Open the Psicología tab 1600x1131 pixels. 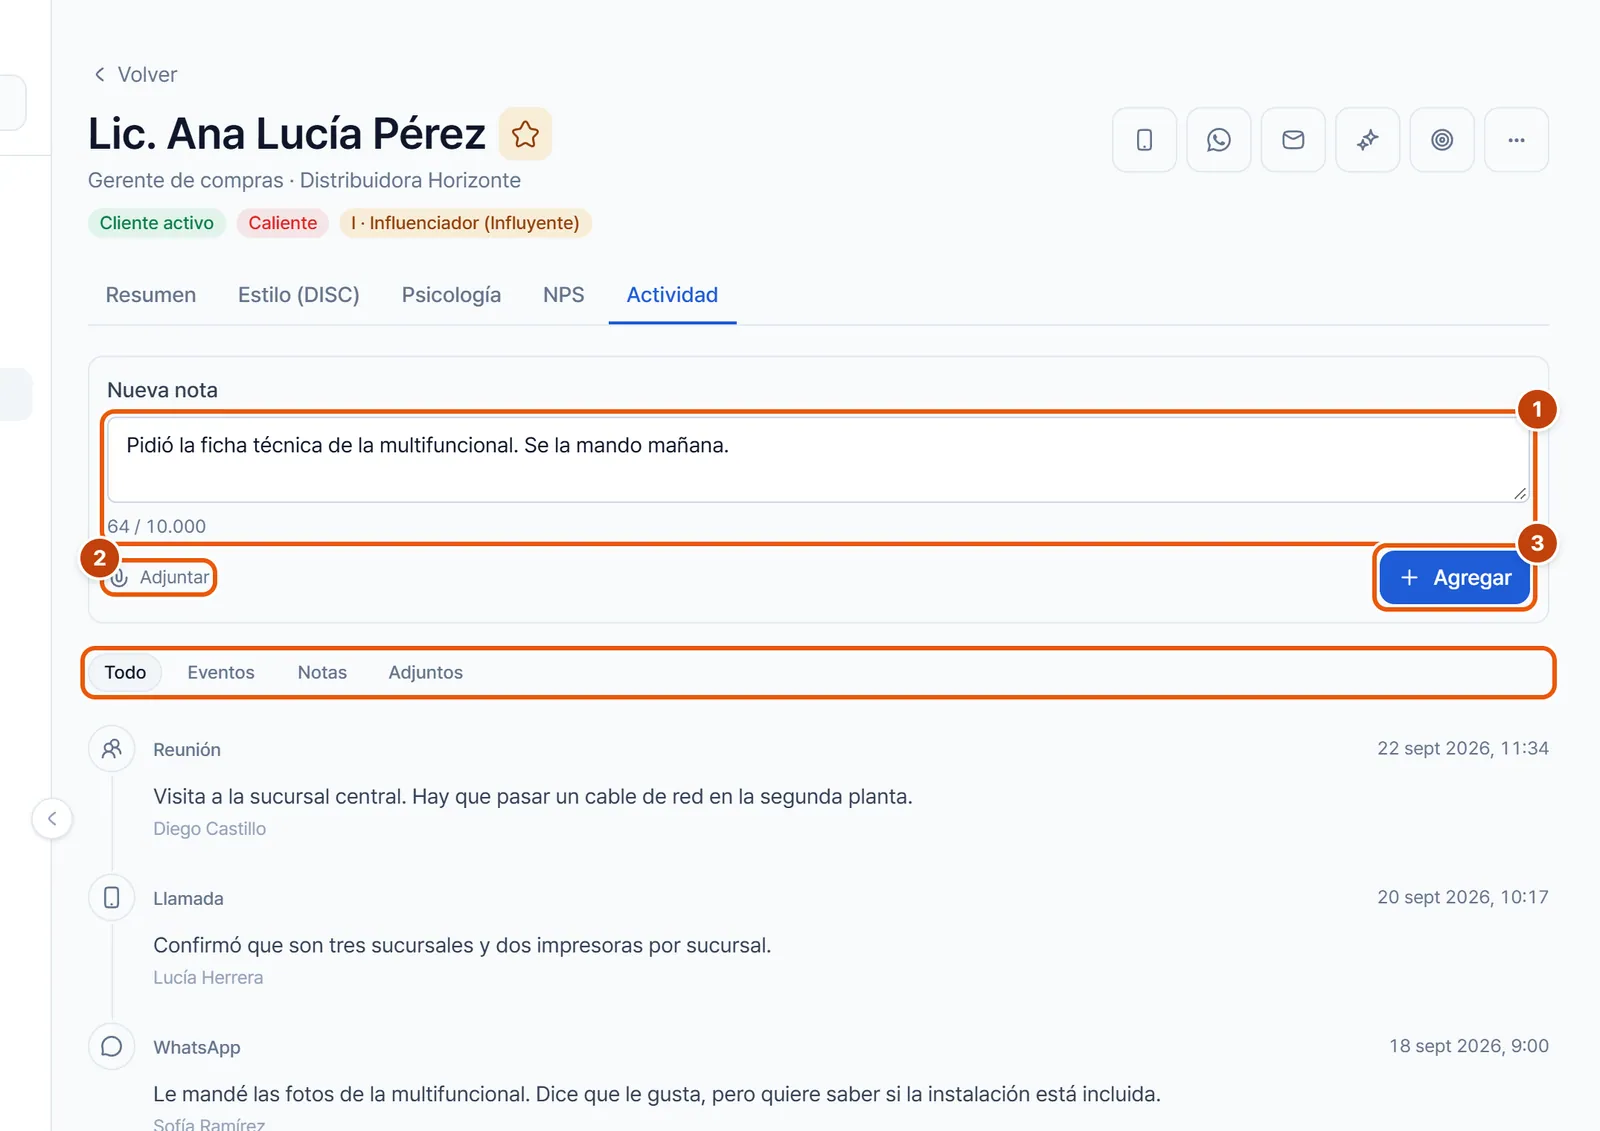click(451, 295)
